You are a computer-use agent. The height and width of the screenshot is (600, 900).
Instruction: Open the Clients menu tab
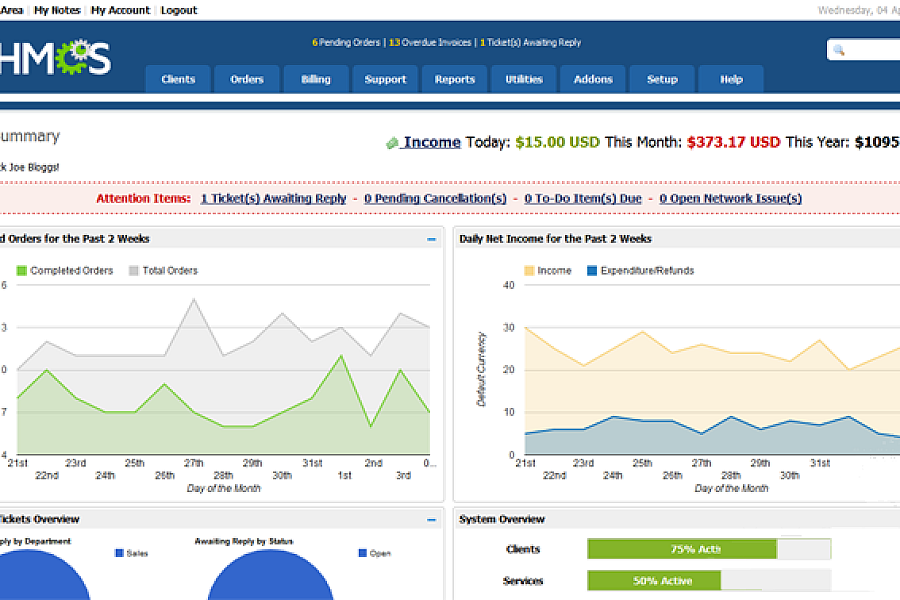point(178,79)
